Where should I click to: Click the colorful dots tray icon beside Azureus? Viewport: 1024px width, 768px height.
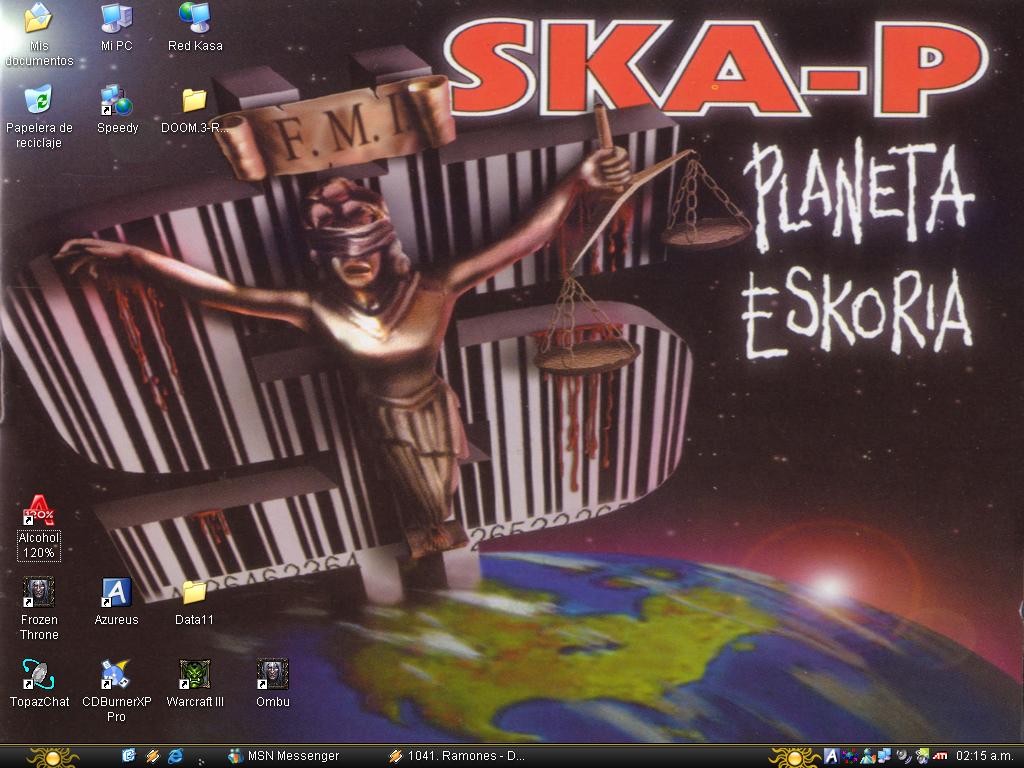850,756
